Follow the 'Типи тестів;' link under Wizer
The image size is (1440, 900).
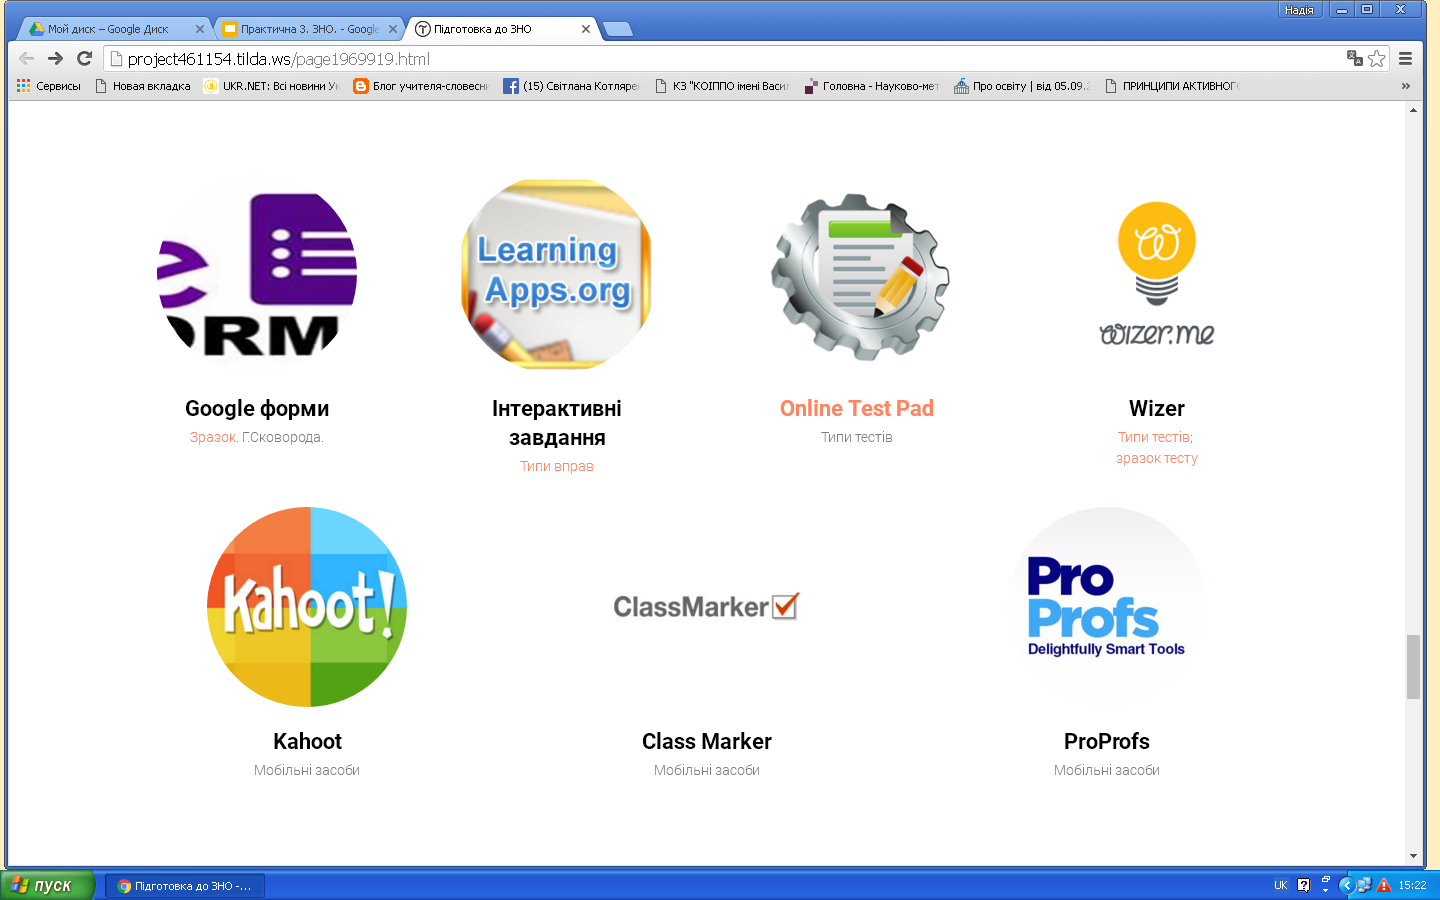point(1156,437)
